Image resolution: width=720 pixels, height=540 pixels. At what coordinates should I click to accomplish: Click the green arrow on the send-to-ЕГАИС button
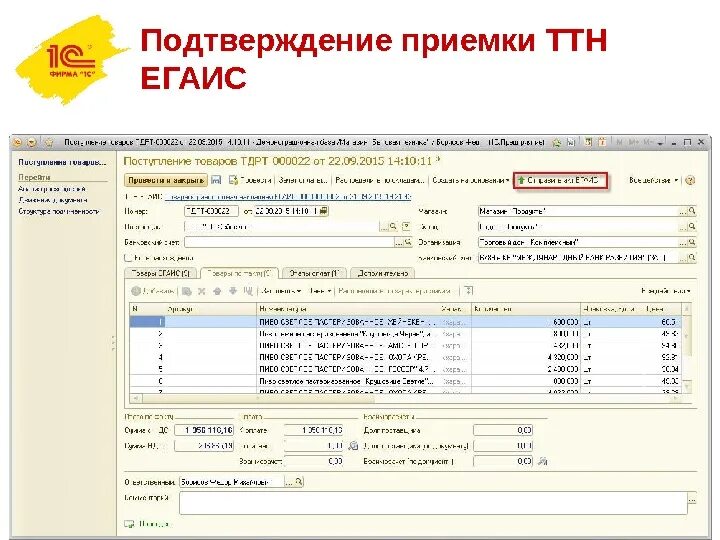coord(521,180)
